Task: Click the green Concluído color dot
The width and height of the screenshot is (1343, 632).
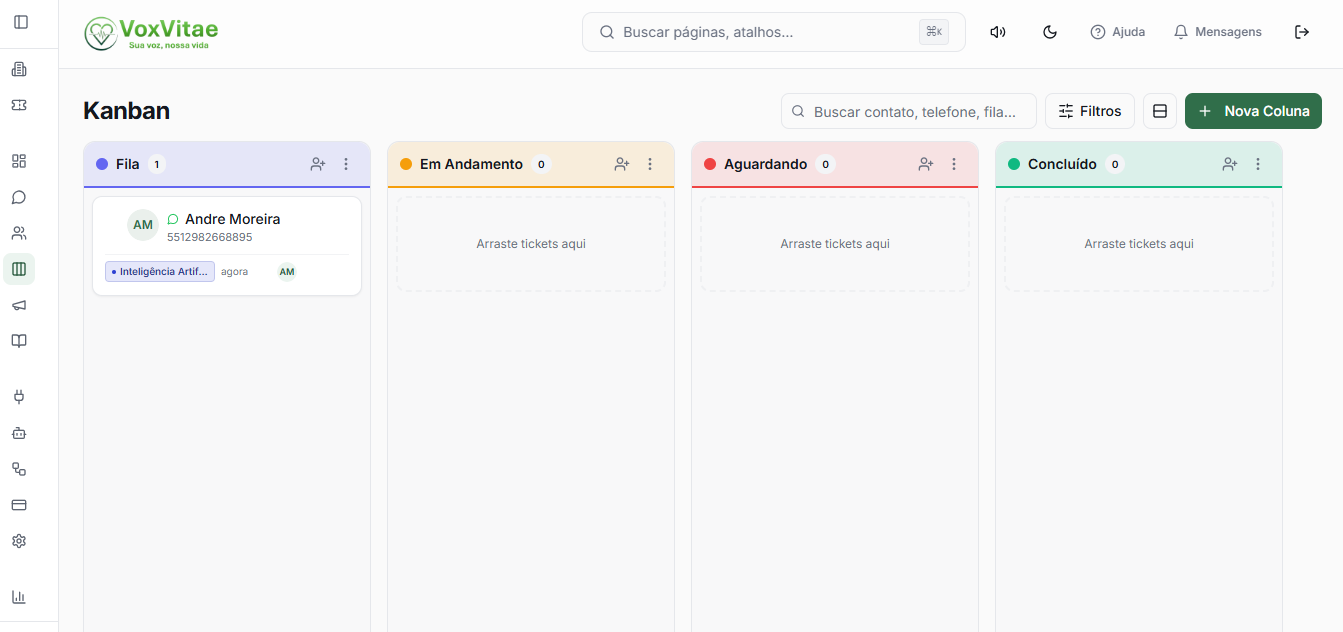Action: [1014, 164]
